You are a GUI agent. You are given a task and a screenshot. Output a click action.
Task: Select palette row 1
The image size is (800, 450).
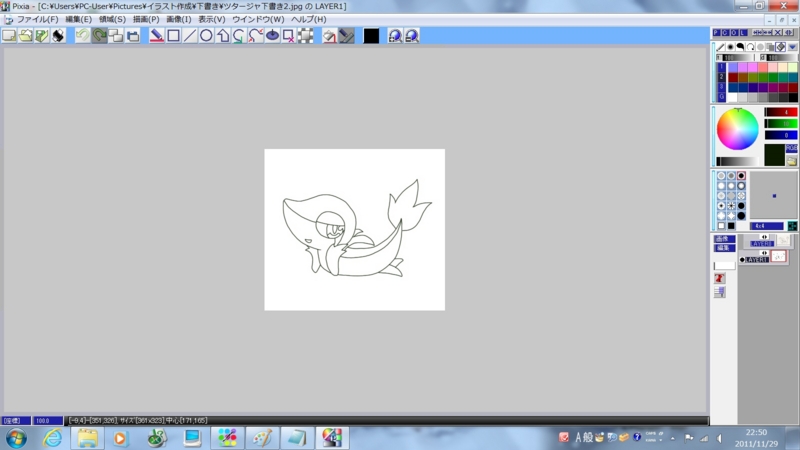point(721,67)
